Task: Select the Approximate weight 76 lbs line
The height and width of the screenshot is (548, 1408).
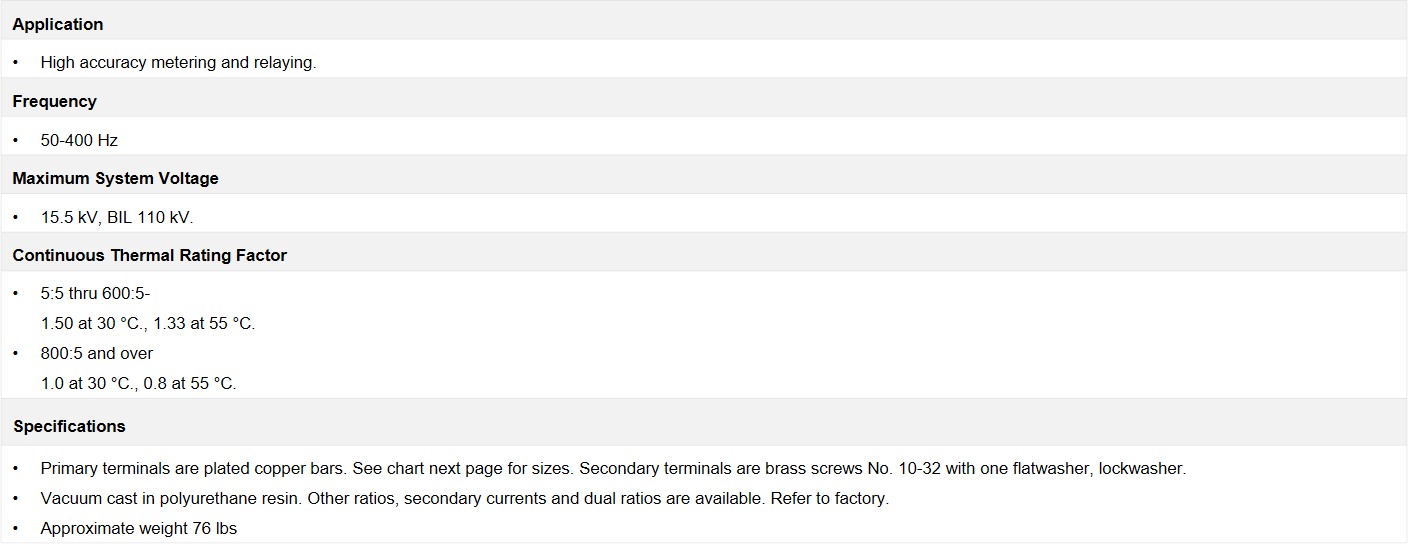Action: point(139,528)
